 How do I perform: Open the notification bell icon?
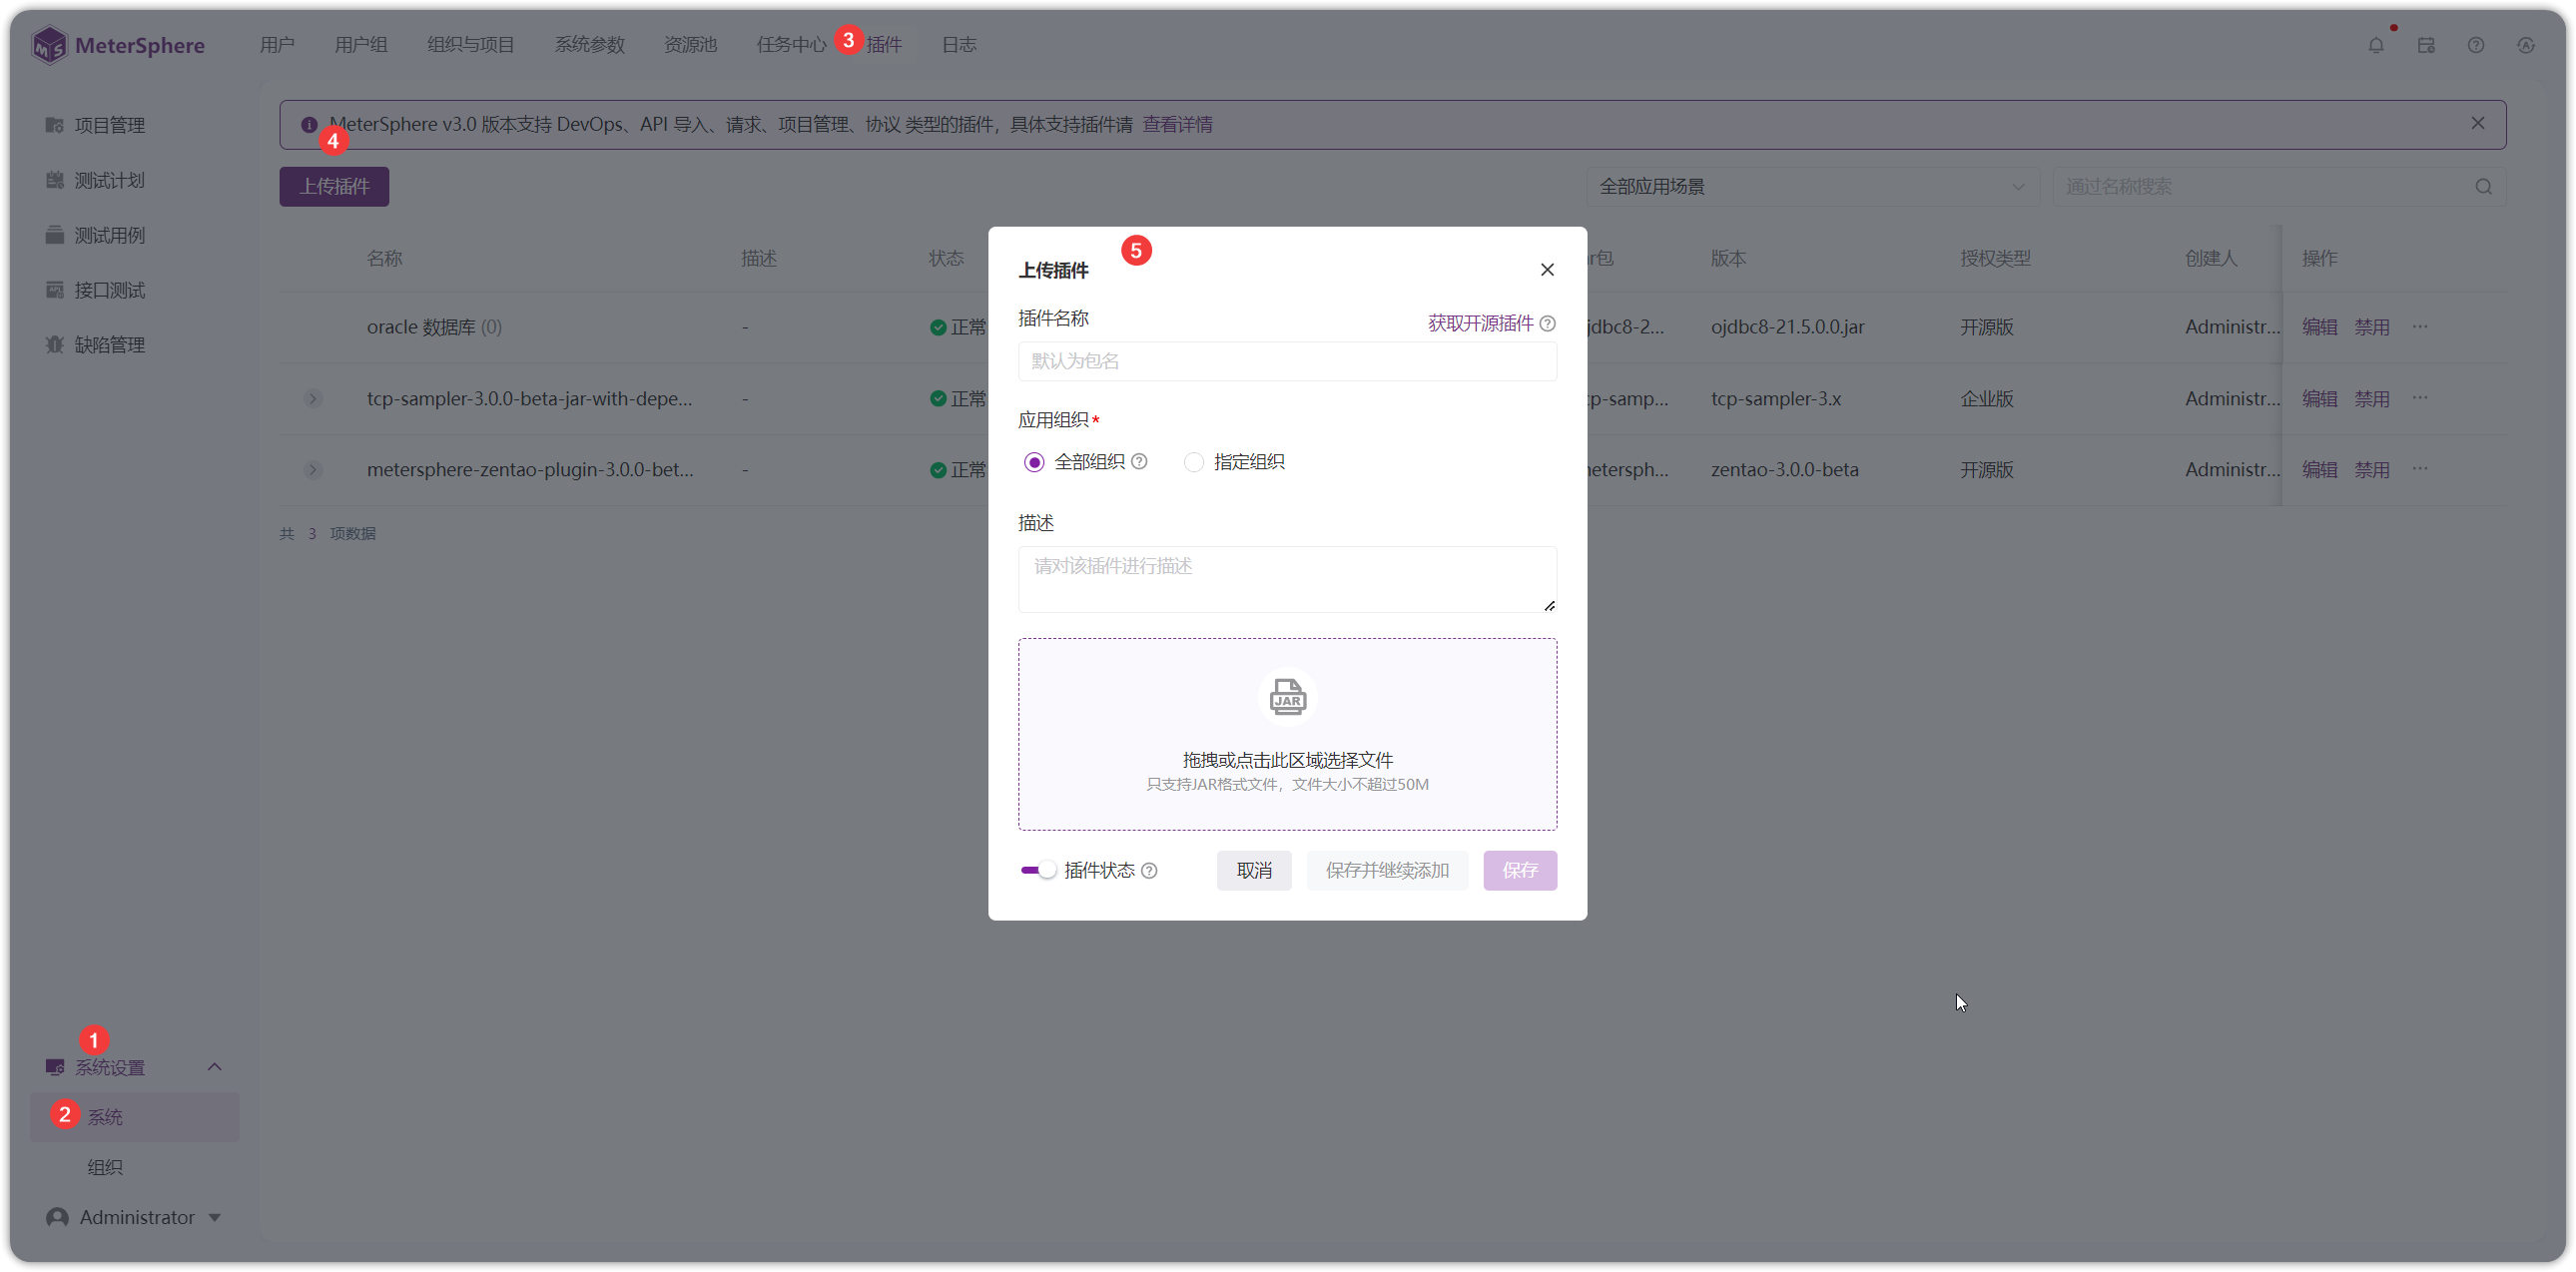coord(2376,45)
